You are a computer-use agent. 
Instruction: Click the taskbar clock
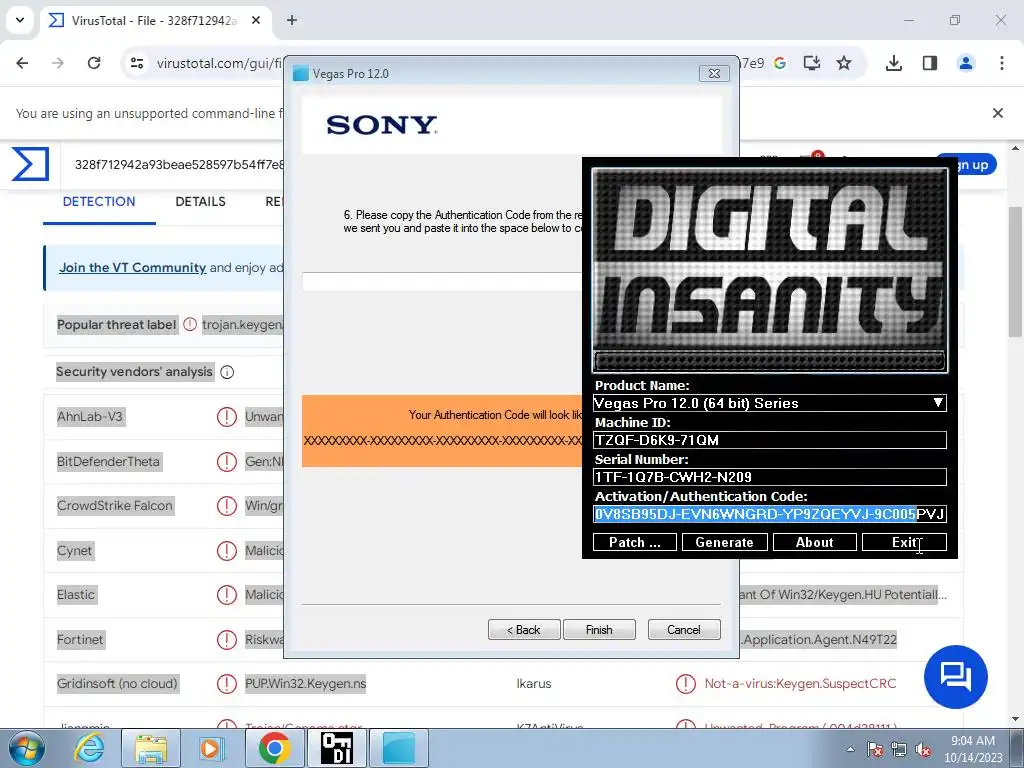(x=973, y=749)
